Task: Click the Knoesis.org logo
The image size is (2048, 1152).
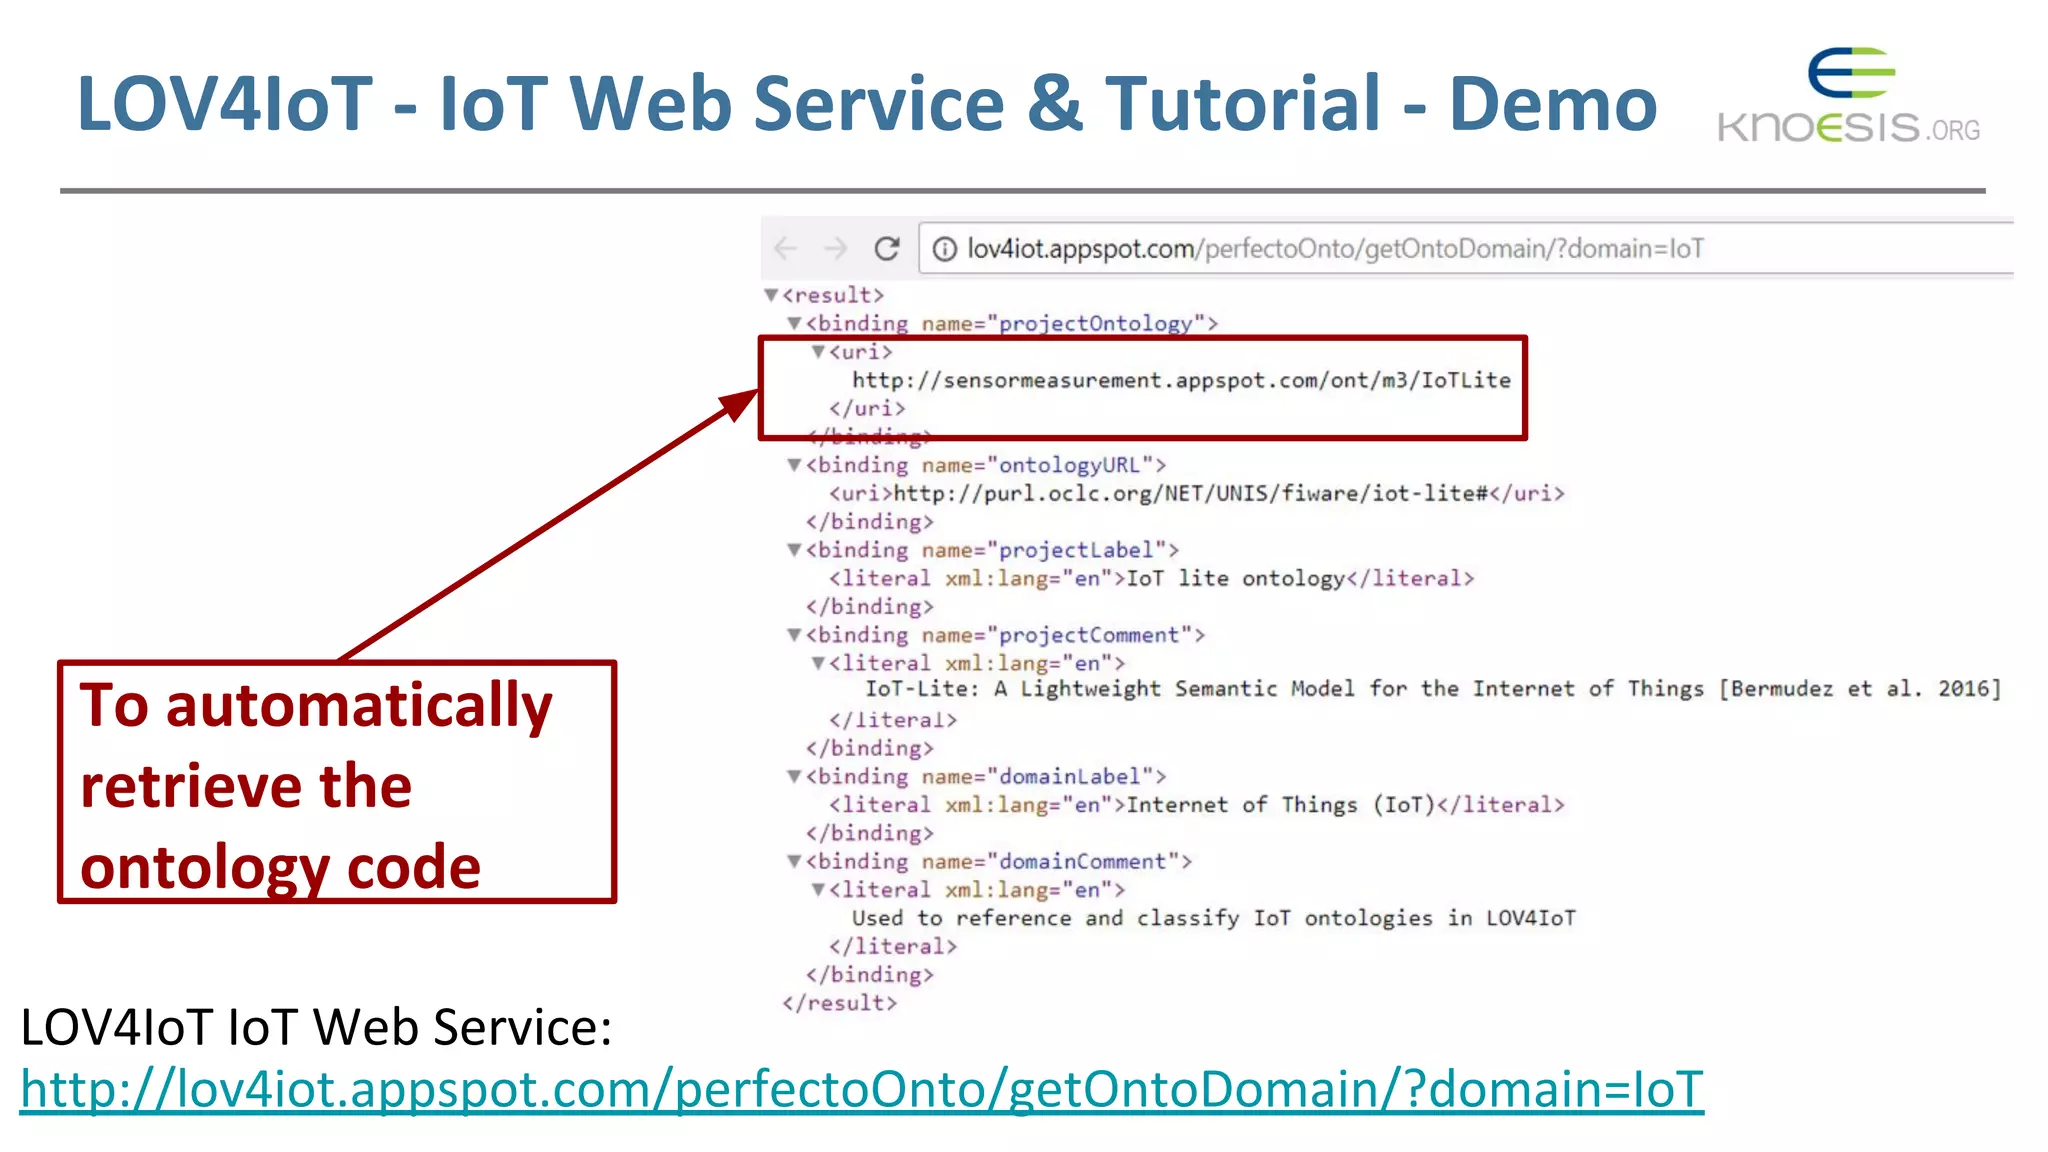Action: click(1849, 97)
